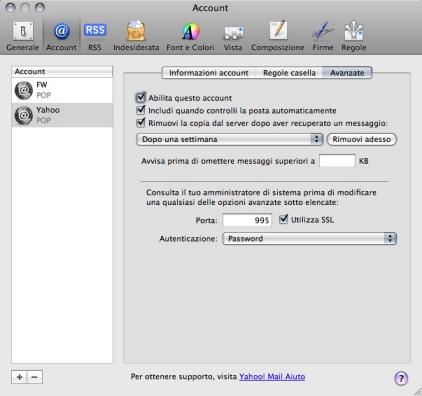Click the Rimuovi adesso button
The width and height of the screenshot is (422, 396).
click(x=362, y=139)
